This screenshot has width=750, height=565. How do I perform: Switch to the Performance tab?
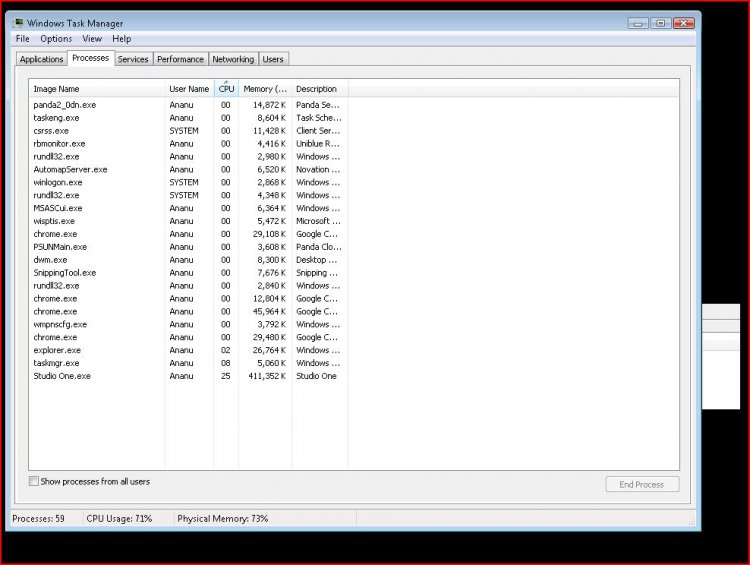(180, 59)
